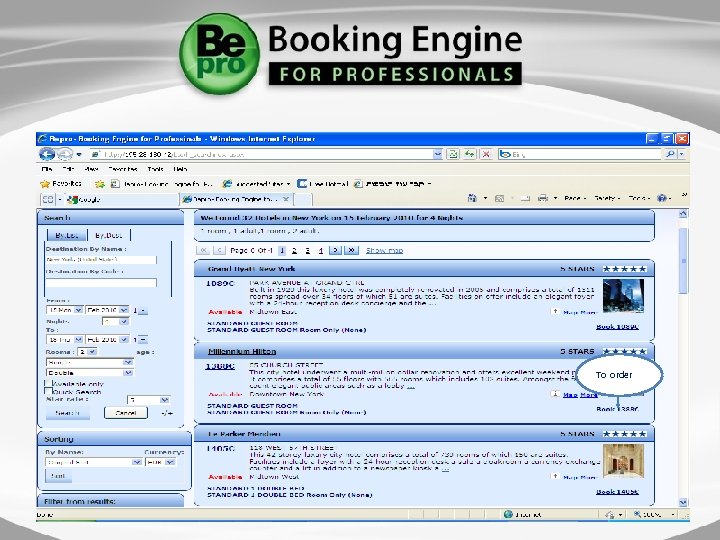Open the View menu
720x540 pixels.
tap(91, 169)
